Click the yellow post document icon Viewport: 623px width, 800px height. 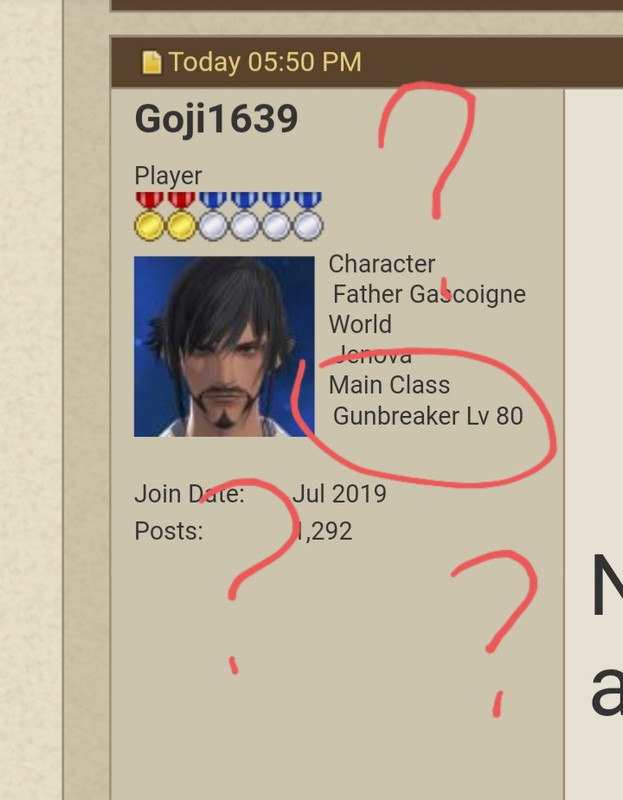pos(152,62)
